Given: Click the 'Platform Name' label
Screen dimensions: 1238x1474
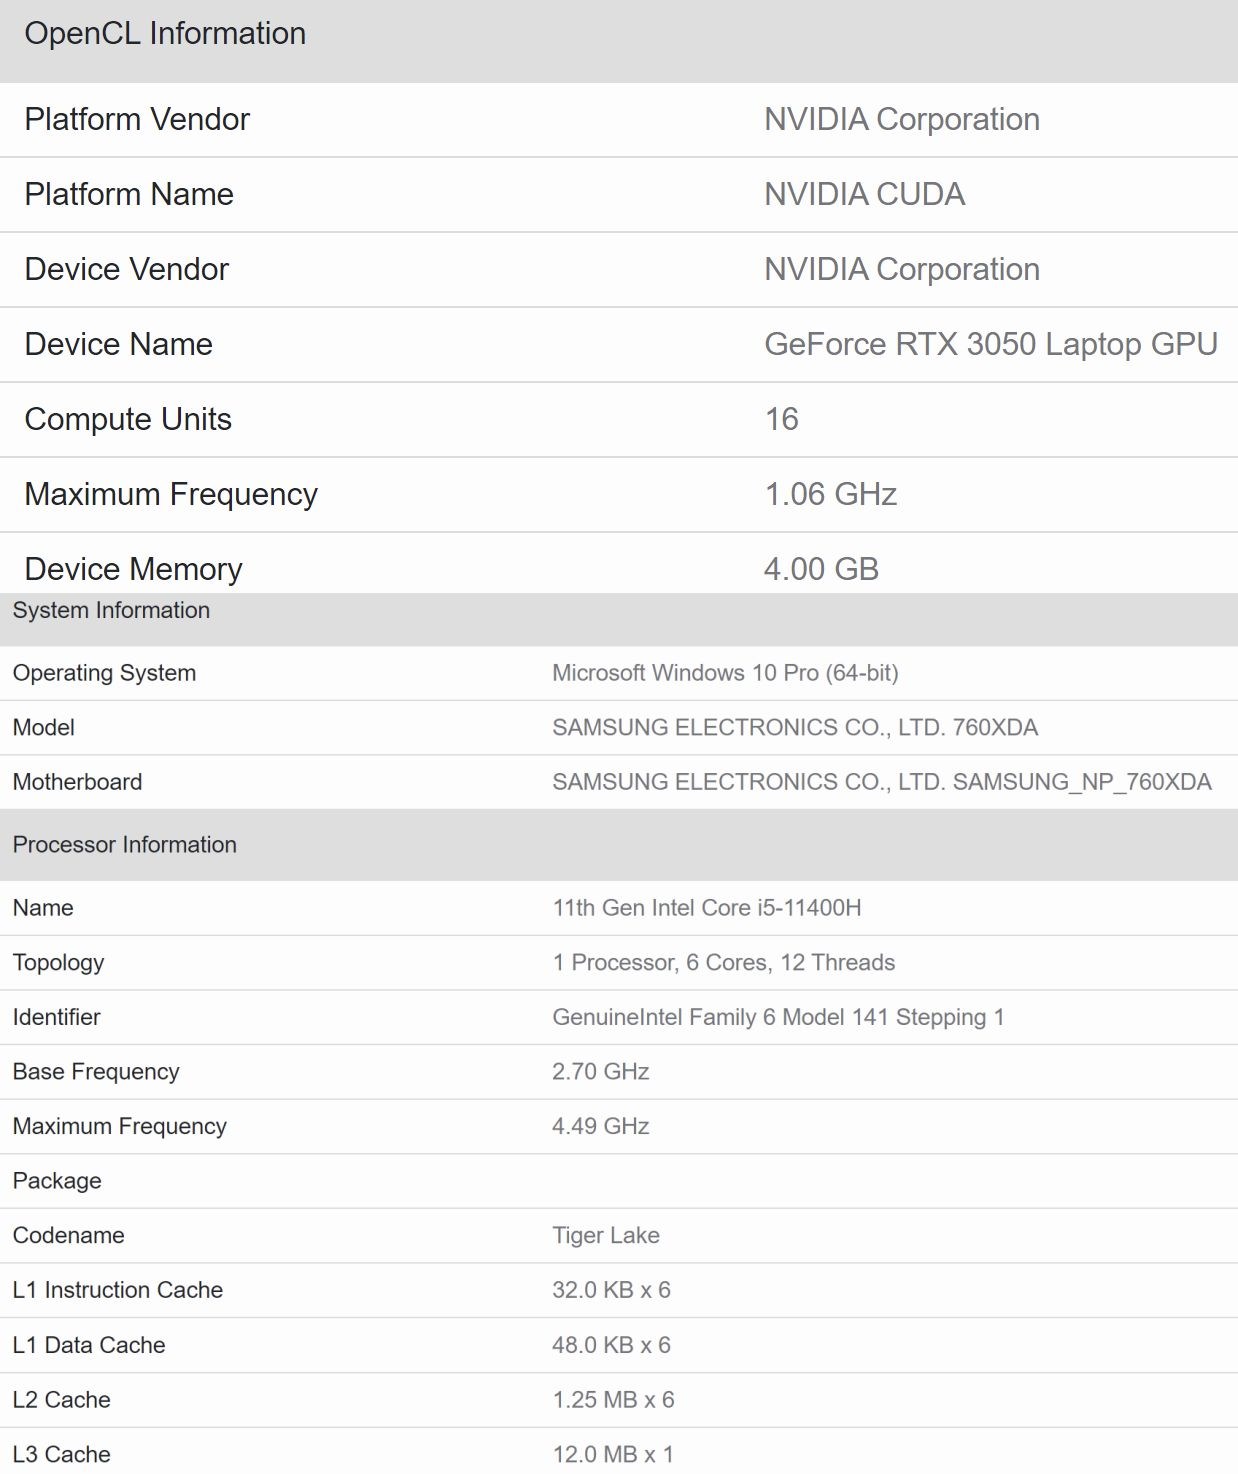Looking at the screenshot, I should [x=129, y=194].
